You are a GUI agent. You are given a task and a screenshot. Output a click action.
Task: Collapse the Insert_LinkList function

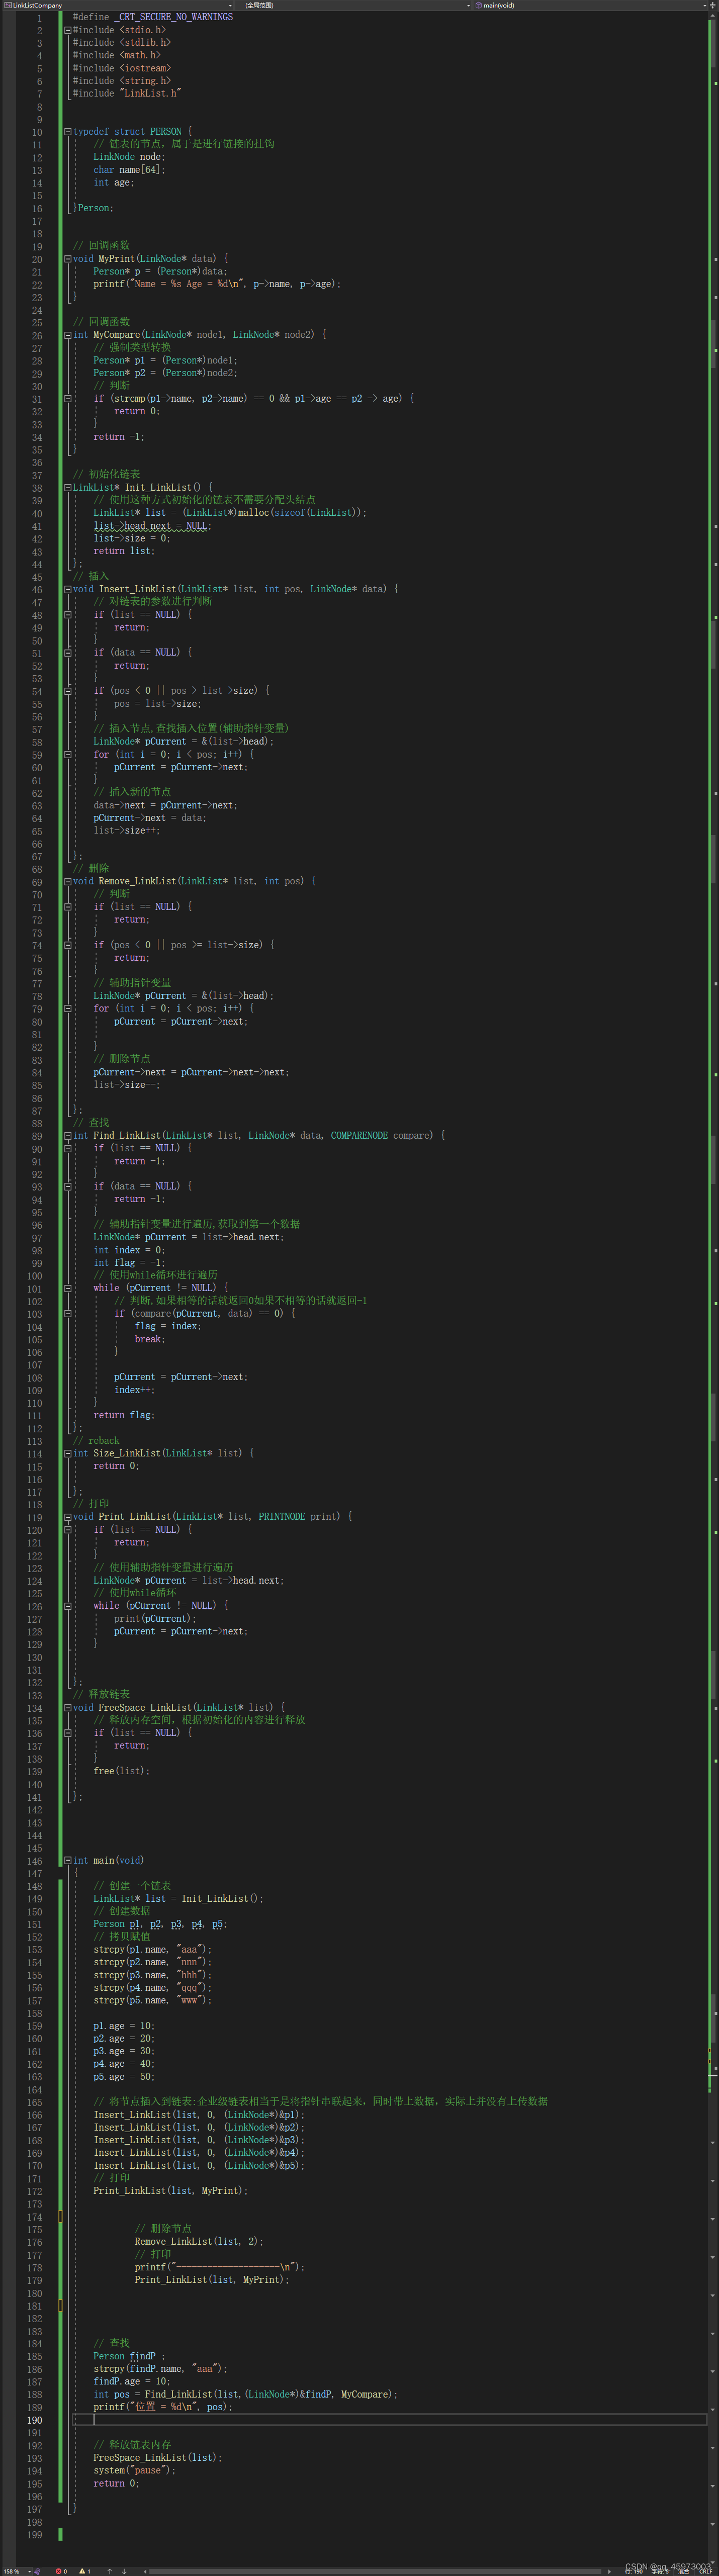(x=68, y=589)
